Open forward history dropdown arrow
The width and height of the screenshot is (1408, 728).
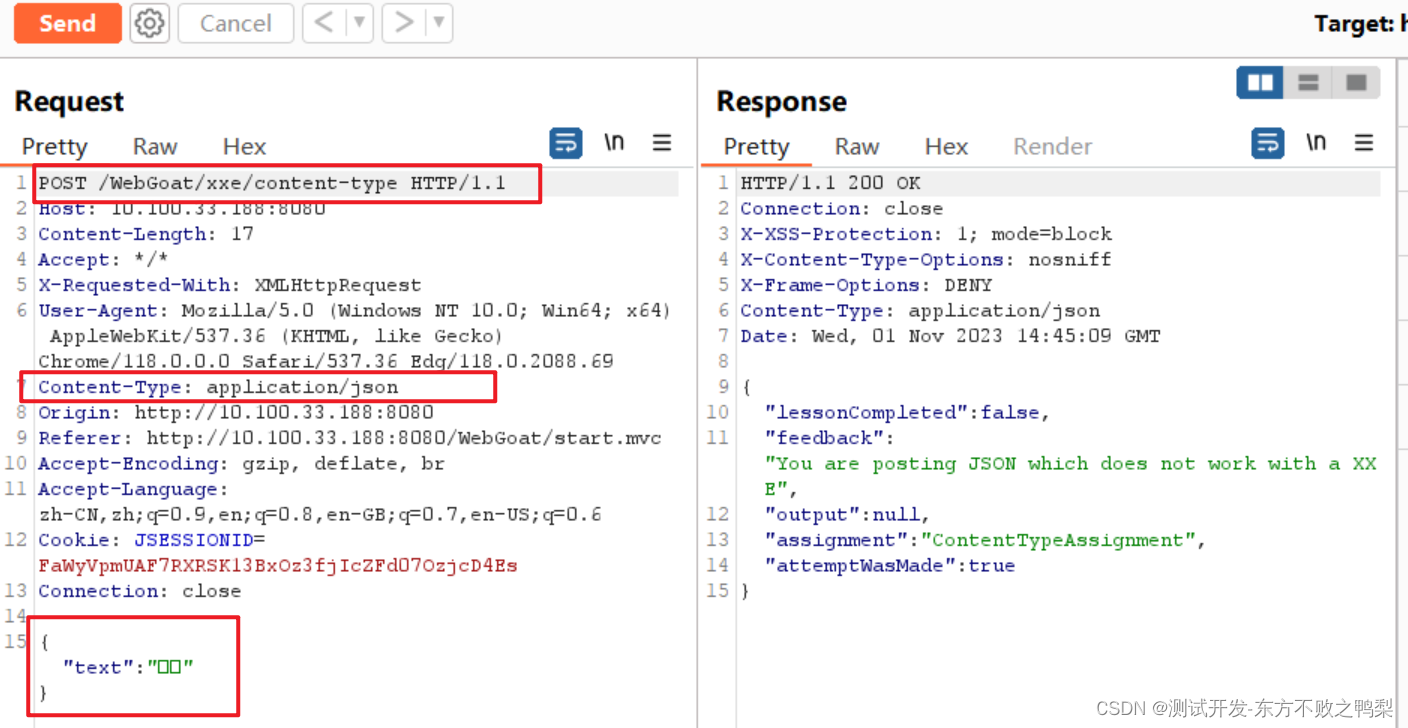(439, 23)
